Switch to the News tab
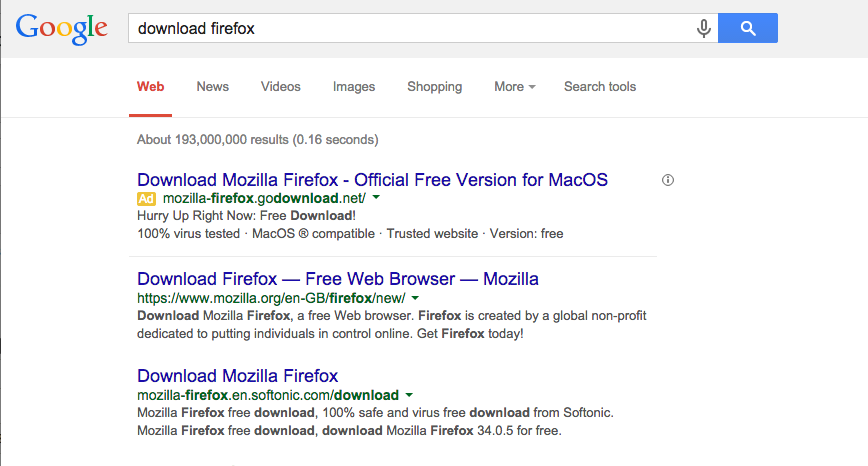The height and width of the screenshot is (466, 868). click(213, 87)
